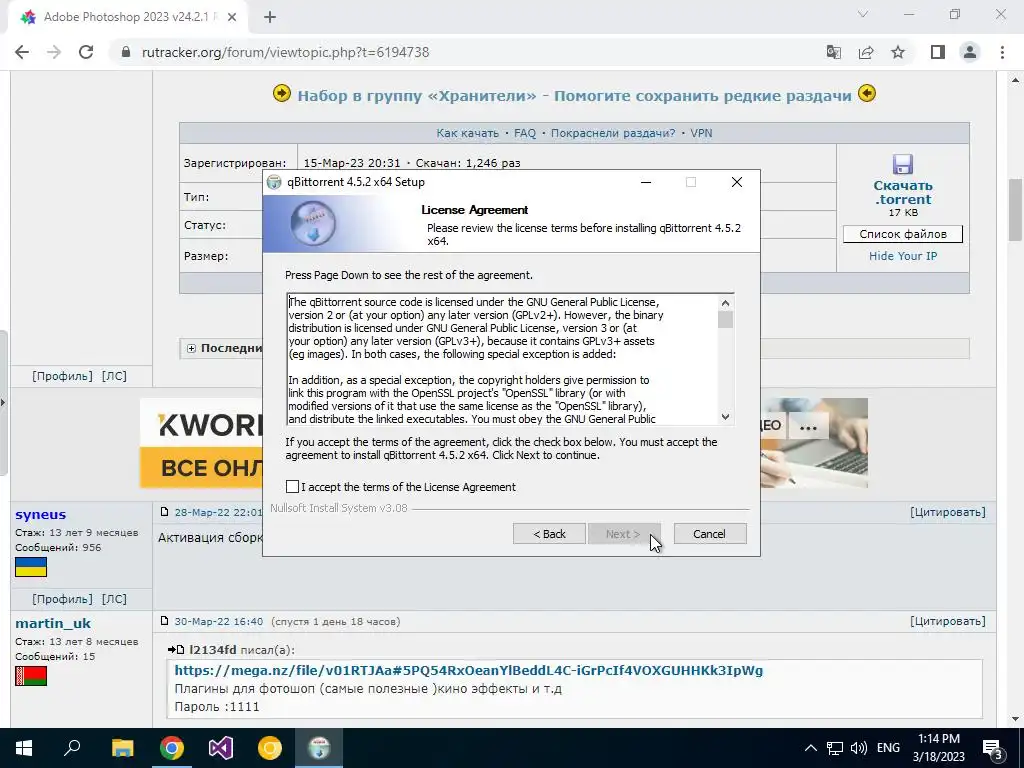Click the Back button in setup
Image resolution: width=1024 pixels, height=768 pixels.
549,534
